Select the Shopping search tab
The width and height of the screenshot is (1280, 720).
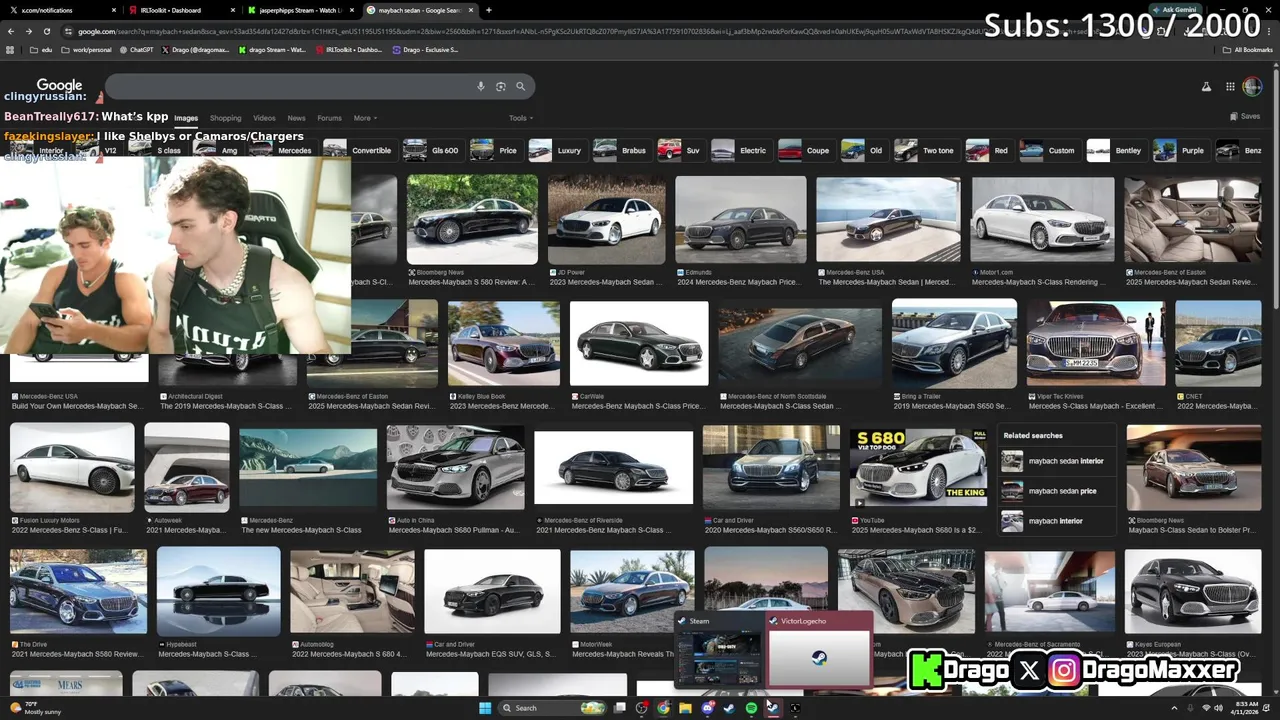pos(225,118)
